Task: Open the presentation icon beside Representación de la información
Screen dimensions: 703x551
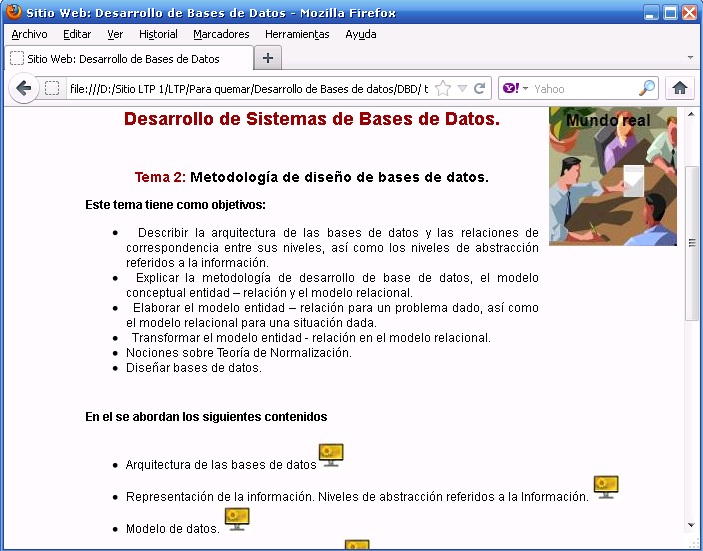Action: [x=606, y=487]
